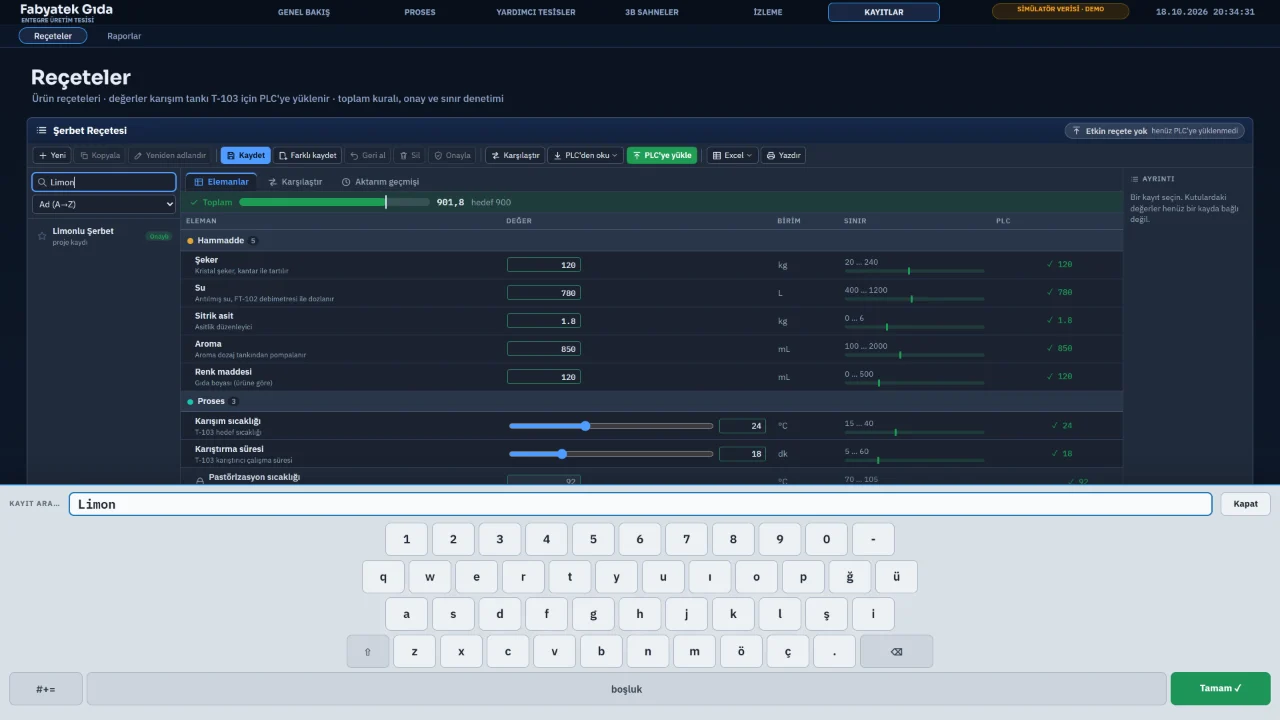Viewport: 1280px width, 720px height.
Task: Open the Ad (A→Z) sort dropdown
Action: (104, 204)
